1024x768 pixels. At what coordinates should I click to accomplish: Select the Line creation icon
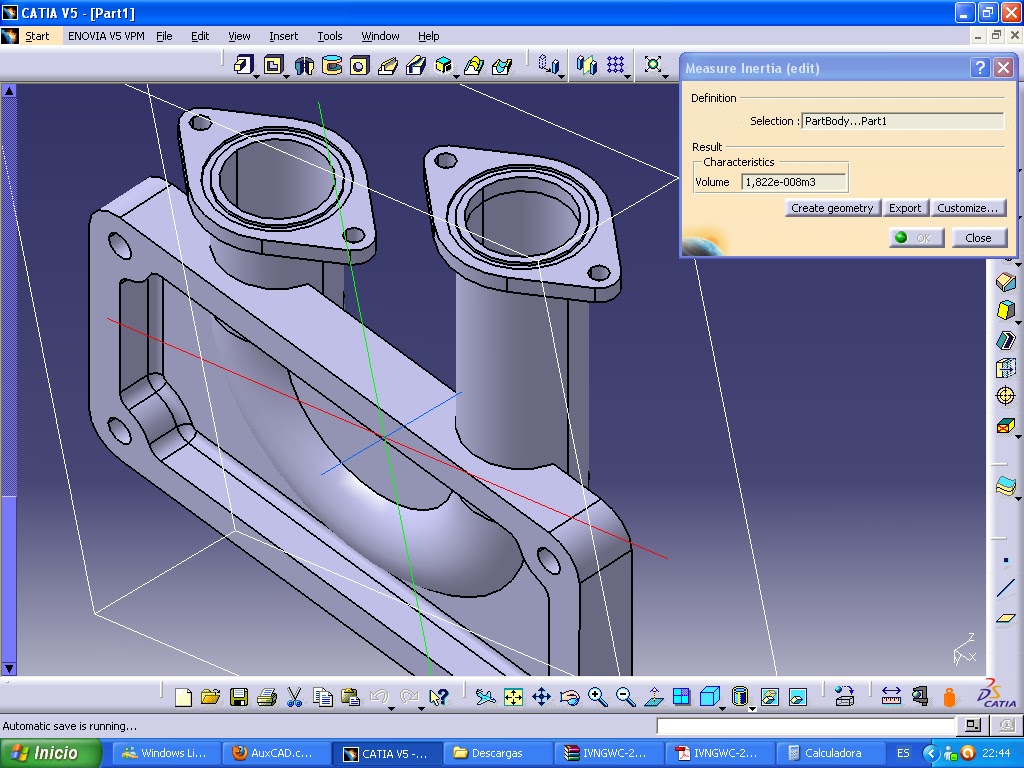point(1006,588)
